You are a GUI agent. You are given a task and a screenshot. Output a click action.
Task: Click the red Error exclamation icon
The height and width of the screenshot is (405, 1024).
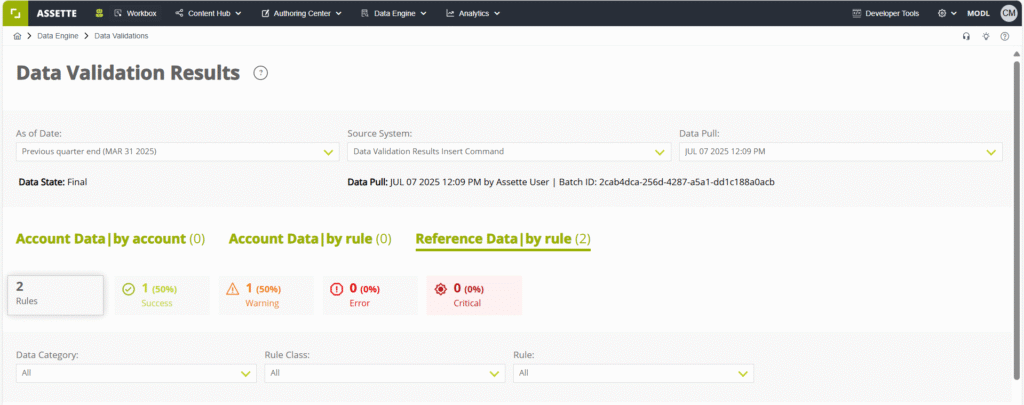coord(336,289)
